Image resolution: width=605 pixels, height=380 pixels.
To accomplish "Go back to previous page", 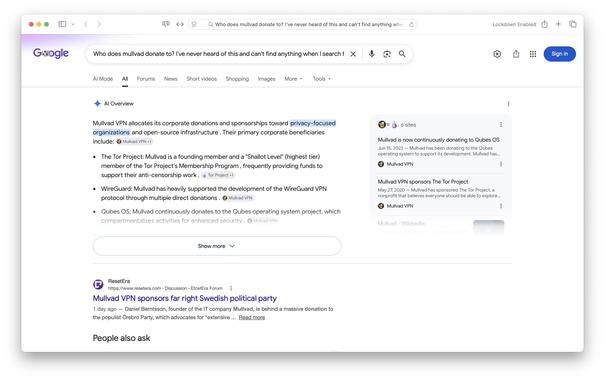I will pos(86,24).
